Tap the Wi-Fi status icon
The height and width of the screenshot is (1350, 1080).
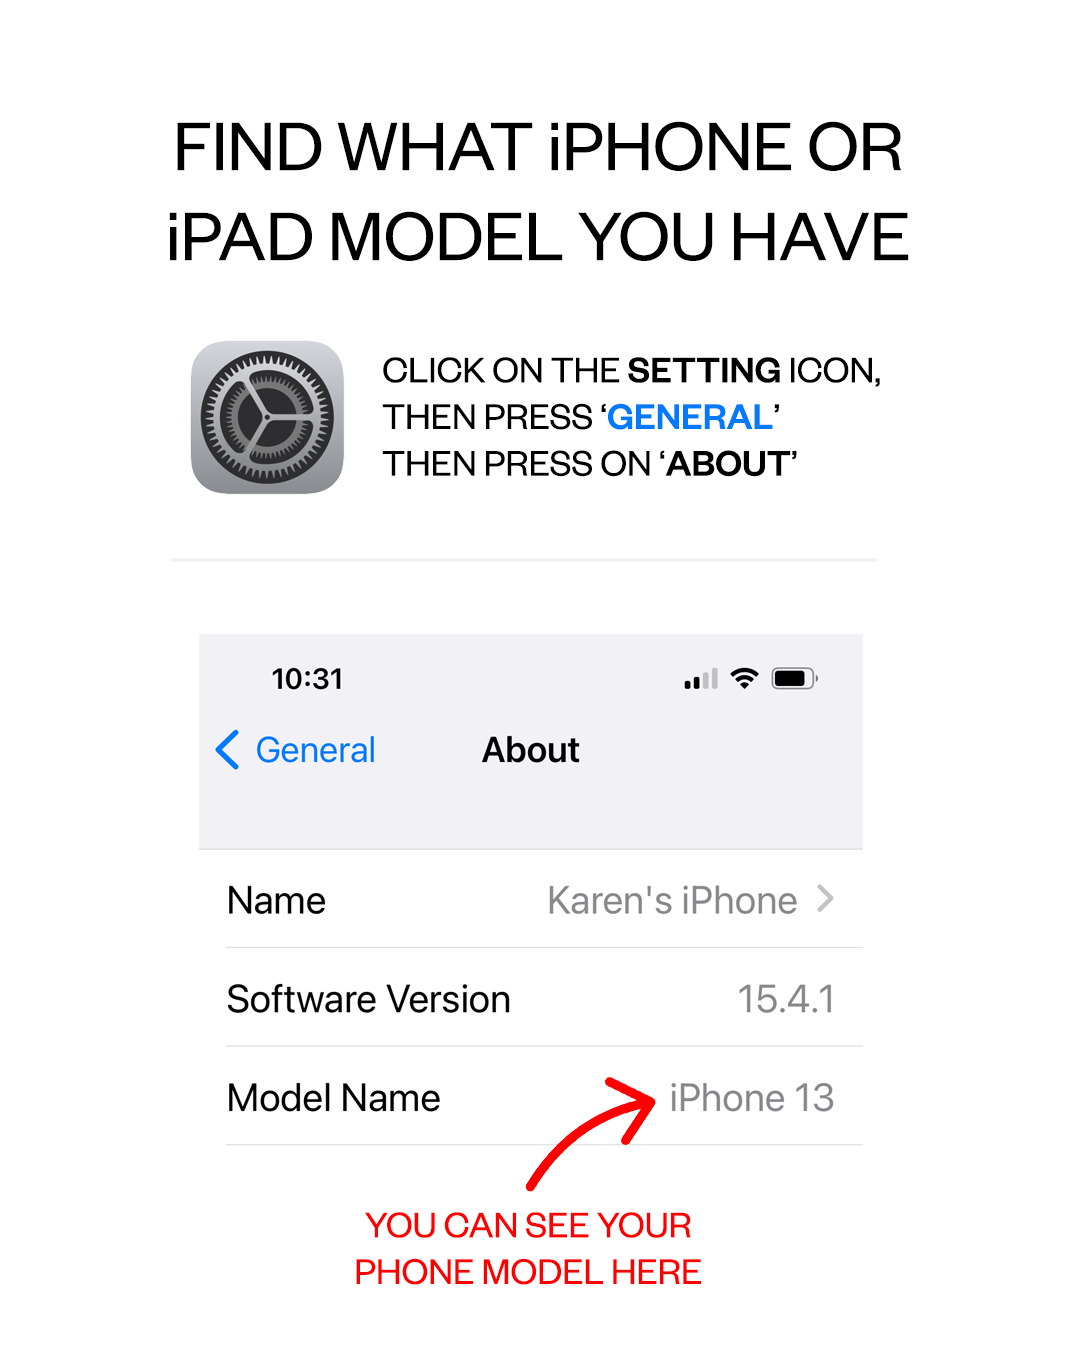click(x=744, y=679)
